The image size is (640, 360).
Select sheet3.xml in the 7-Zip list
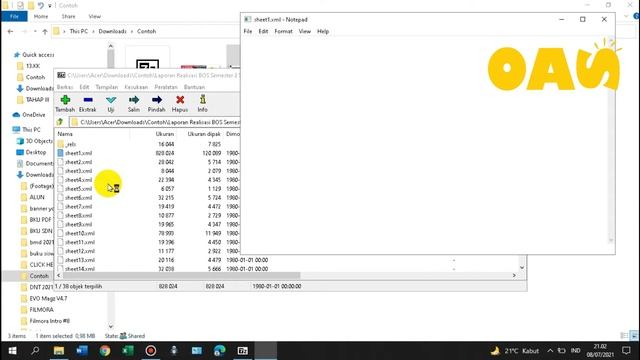coord(78,171)
